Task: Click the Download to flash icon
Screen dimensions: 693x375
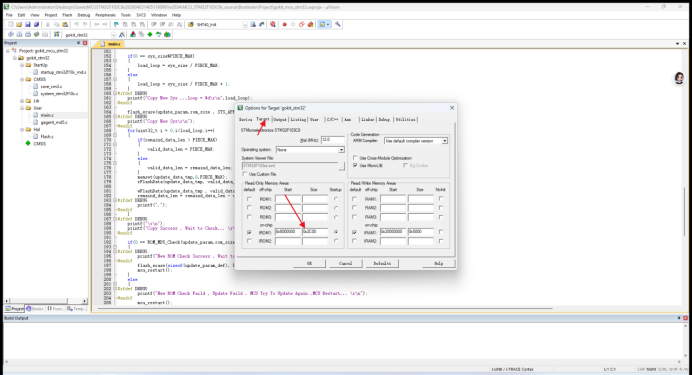Action: click(x=57, y=34)
